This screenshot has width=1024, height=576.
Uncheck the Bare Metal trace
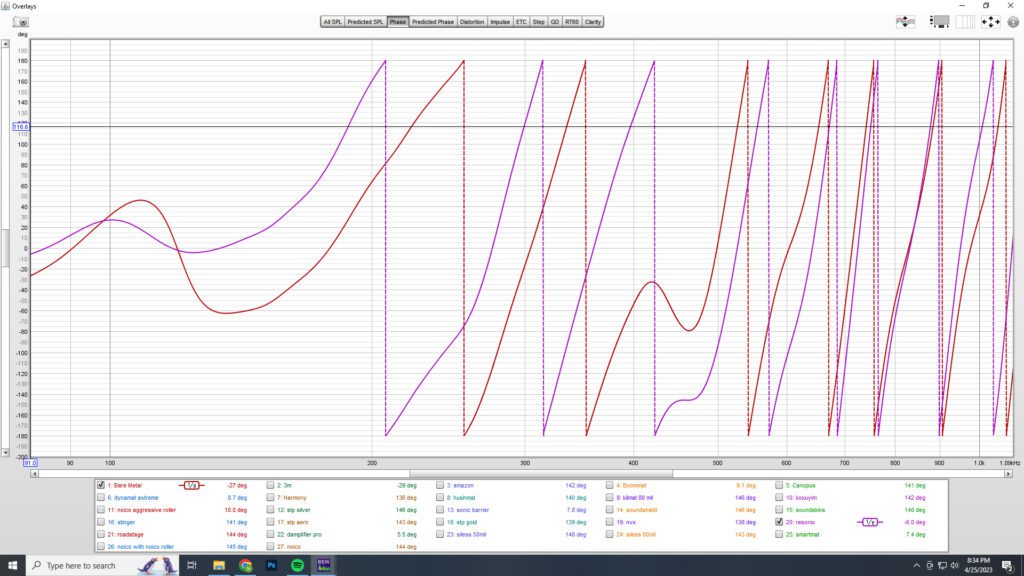100,485
